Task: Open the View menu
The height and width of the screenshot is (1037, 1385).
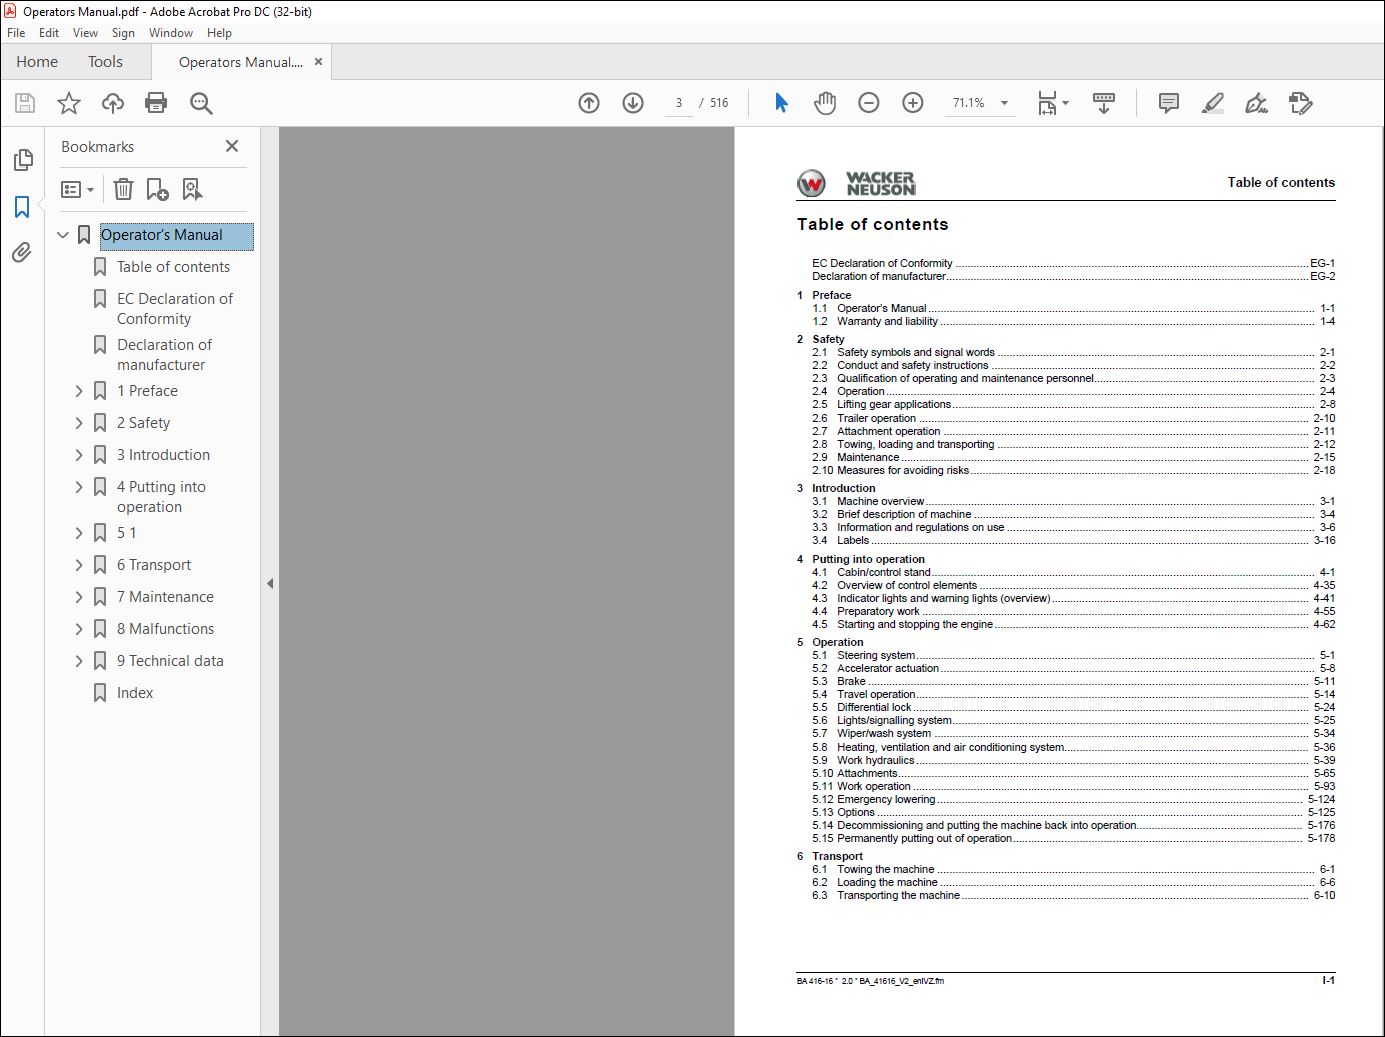Action: pyautogui.click(x=85, y=33)
